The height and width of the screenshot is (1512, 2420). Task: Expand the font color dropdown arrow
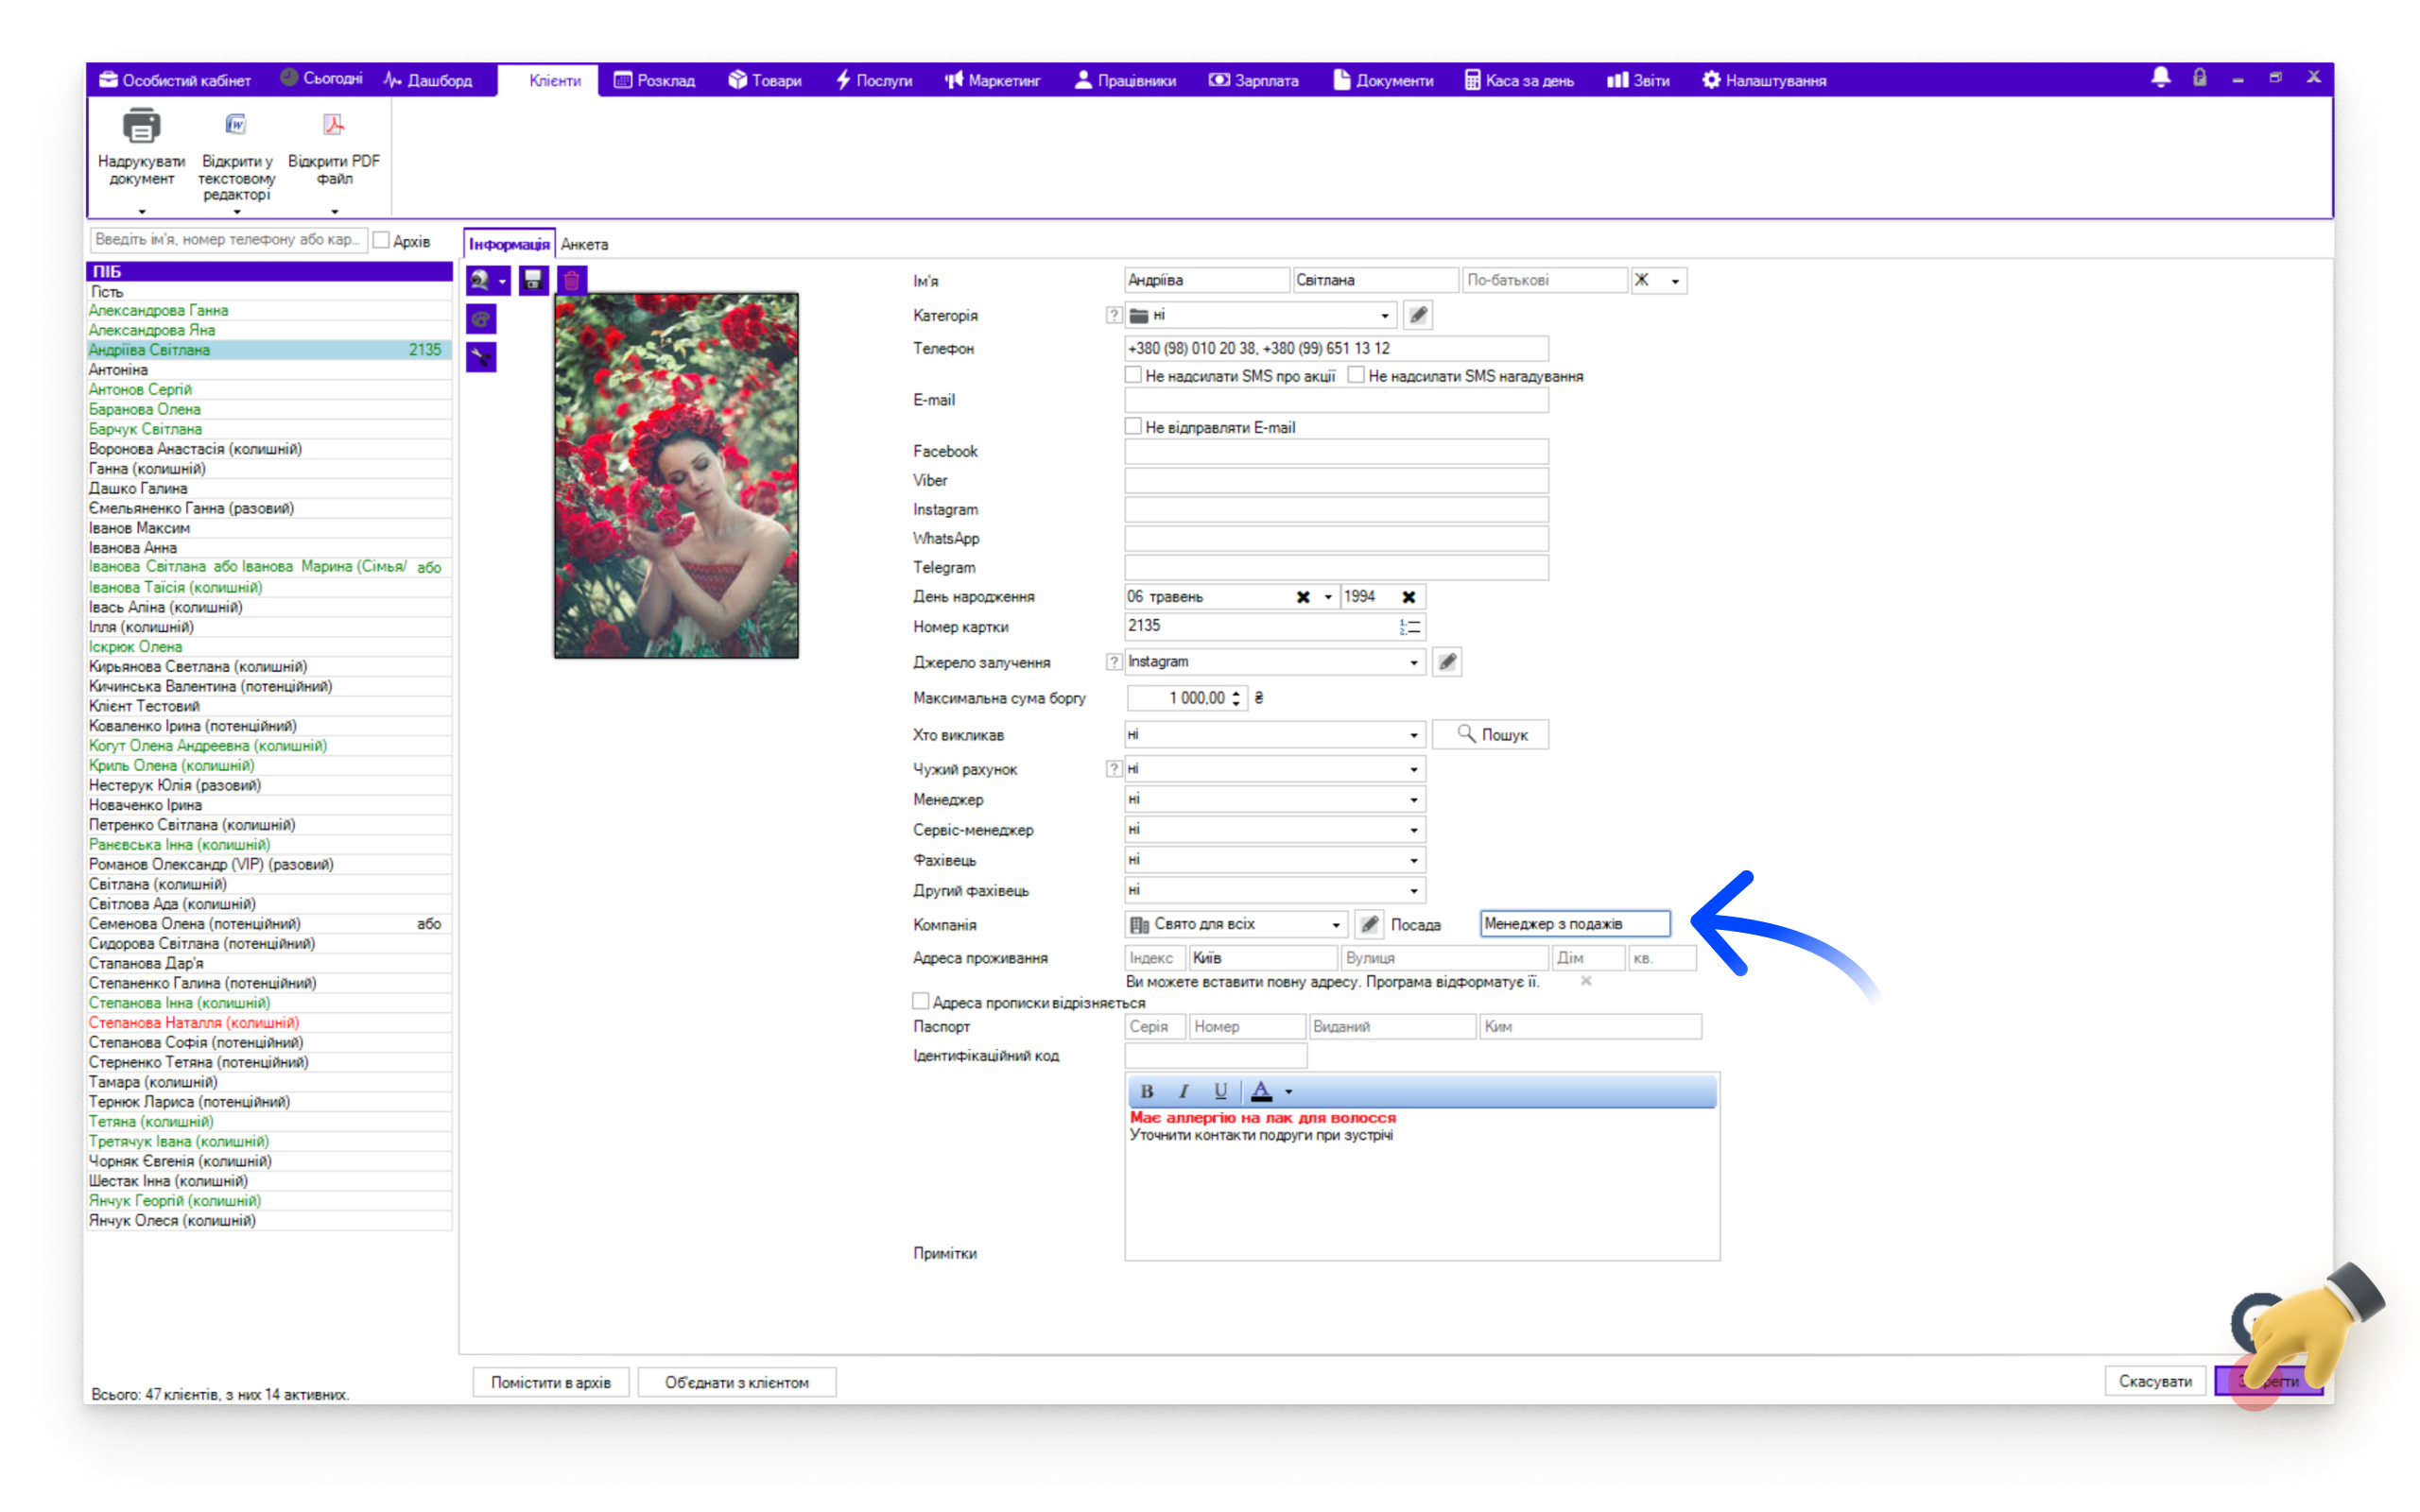coord(1289,1092)
